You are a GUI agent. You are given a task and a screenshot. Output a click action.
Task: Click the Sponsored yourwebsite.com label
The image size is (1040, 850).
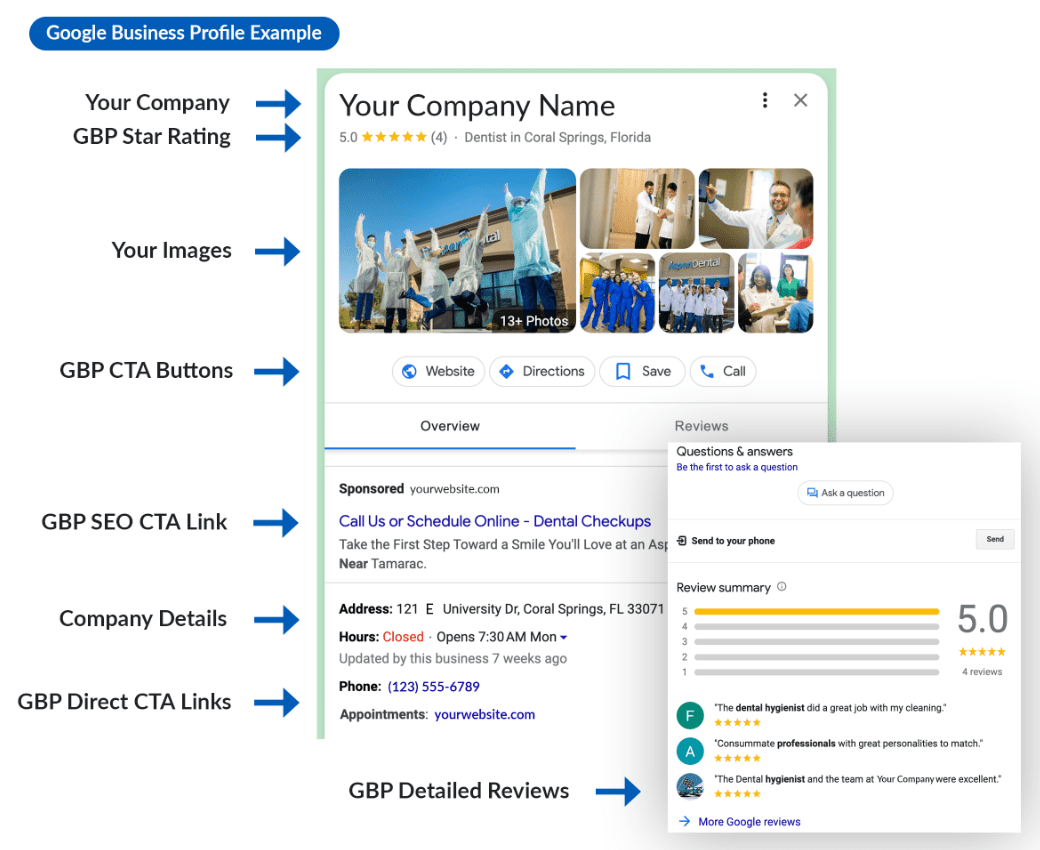click(419, 489)
